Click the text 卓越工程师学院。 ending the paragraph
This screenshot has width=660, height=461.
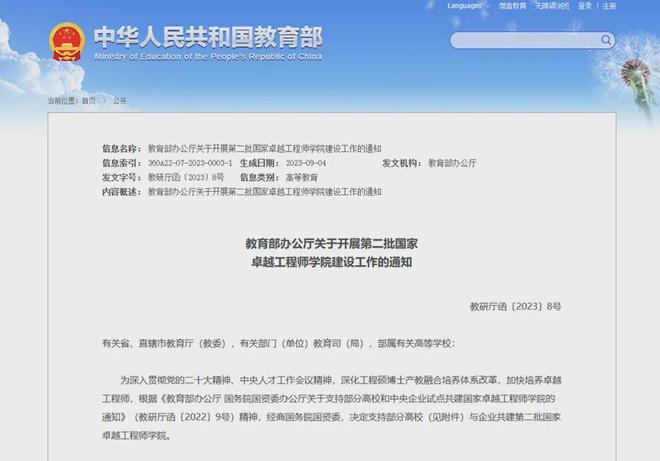pyautogui.click(x=137, y=436)
